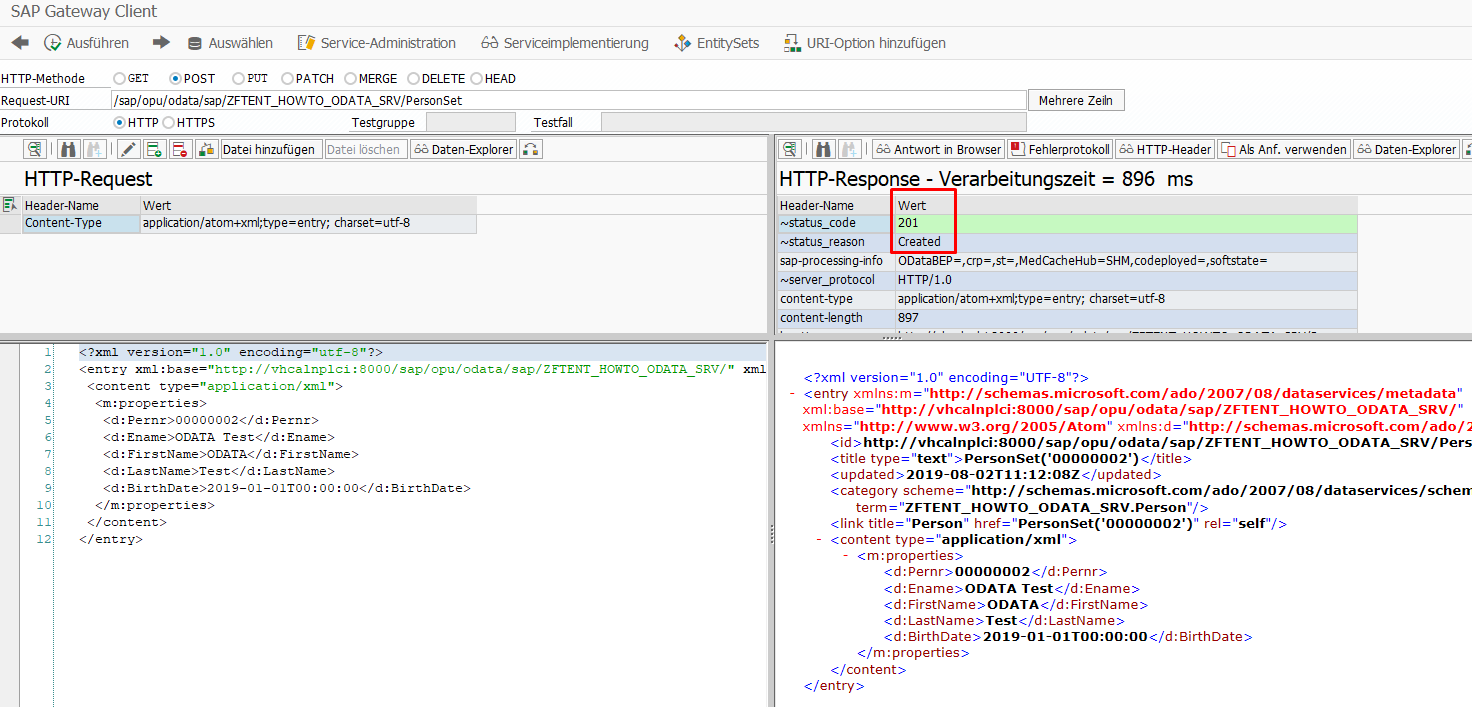The height and width of the screenshot is (710, 1472).
Task: Select the POST HTTP method
Action: point(176,78)
